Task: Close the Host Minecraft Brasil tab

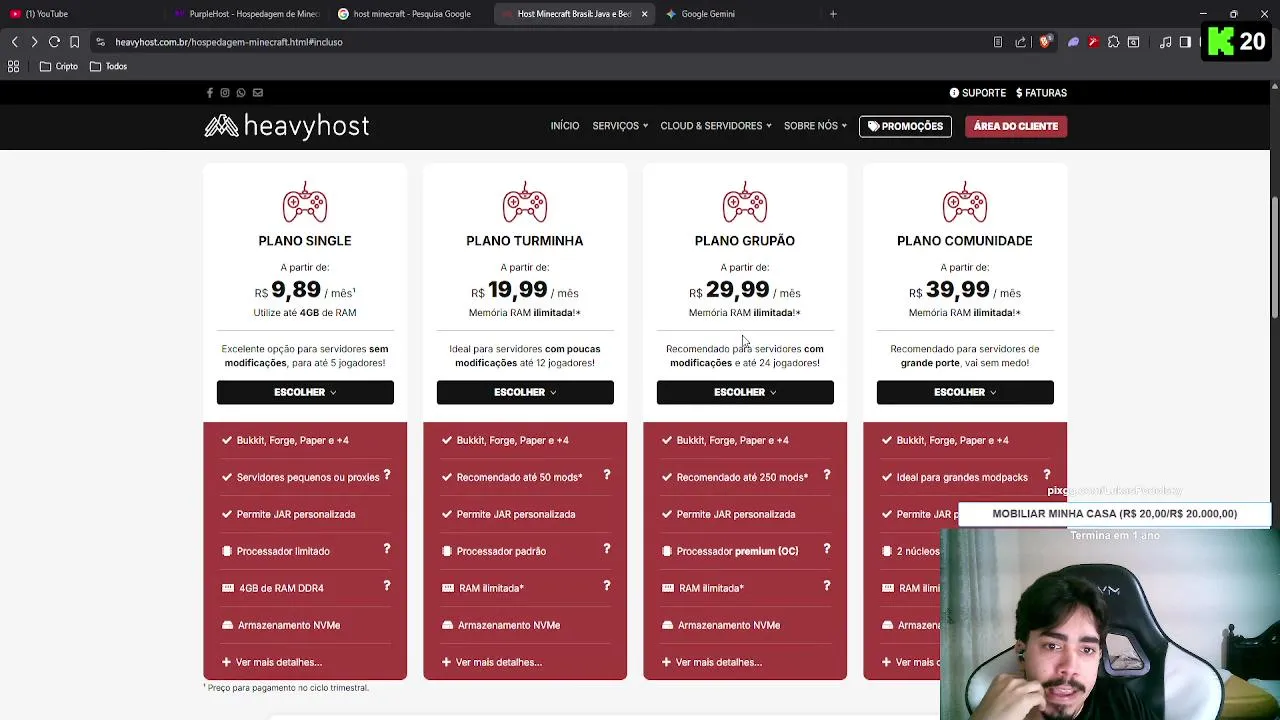Action: (644, 14)
